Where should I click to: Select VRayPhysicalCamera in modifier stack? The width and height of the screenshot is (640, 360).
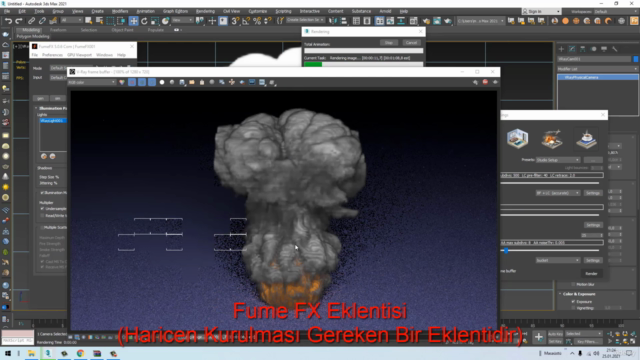[598, 77]
